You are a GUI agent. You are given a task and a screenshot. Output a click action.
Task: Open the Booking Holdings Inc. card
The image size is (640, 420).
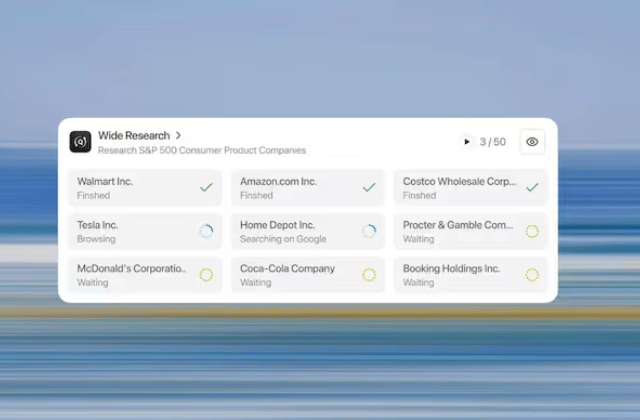tap(470, 275)
